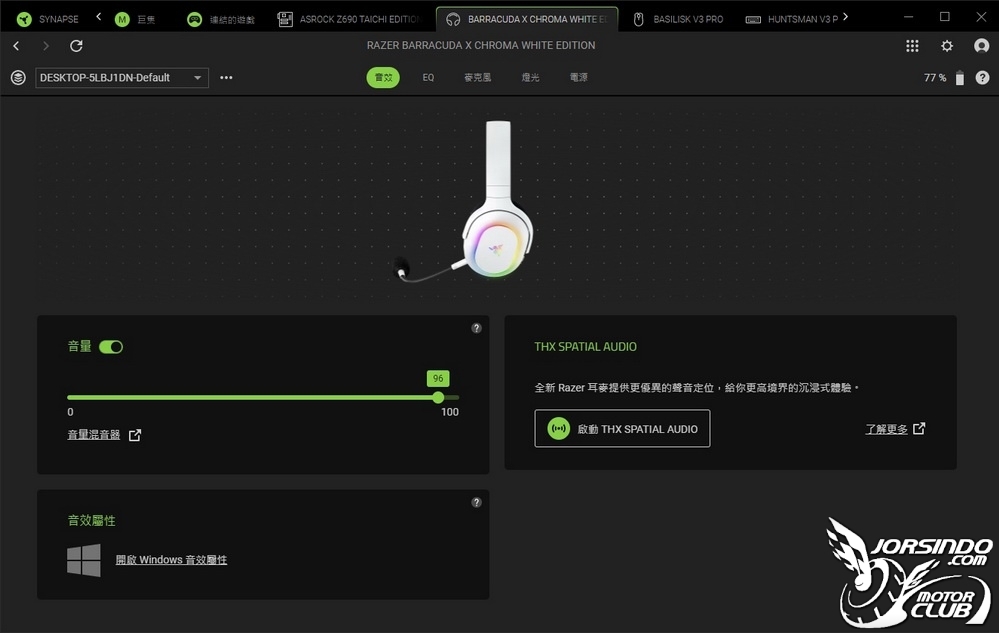Click the Barracuda X headset image
Screen dimensions: 999x633
click(x=465, y=201)
